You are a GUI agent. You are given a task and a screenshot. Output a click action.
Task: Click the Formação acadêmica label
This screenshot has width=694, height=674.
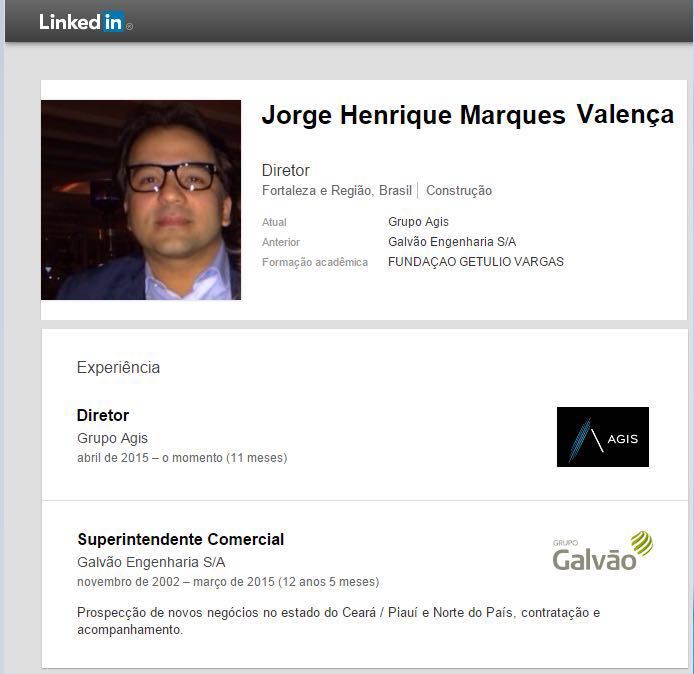(x=315, y=262)
